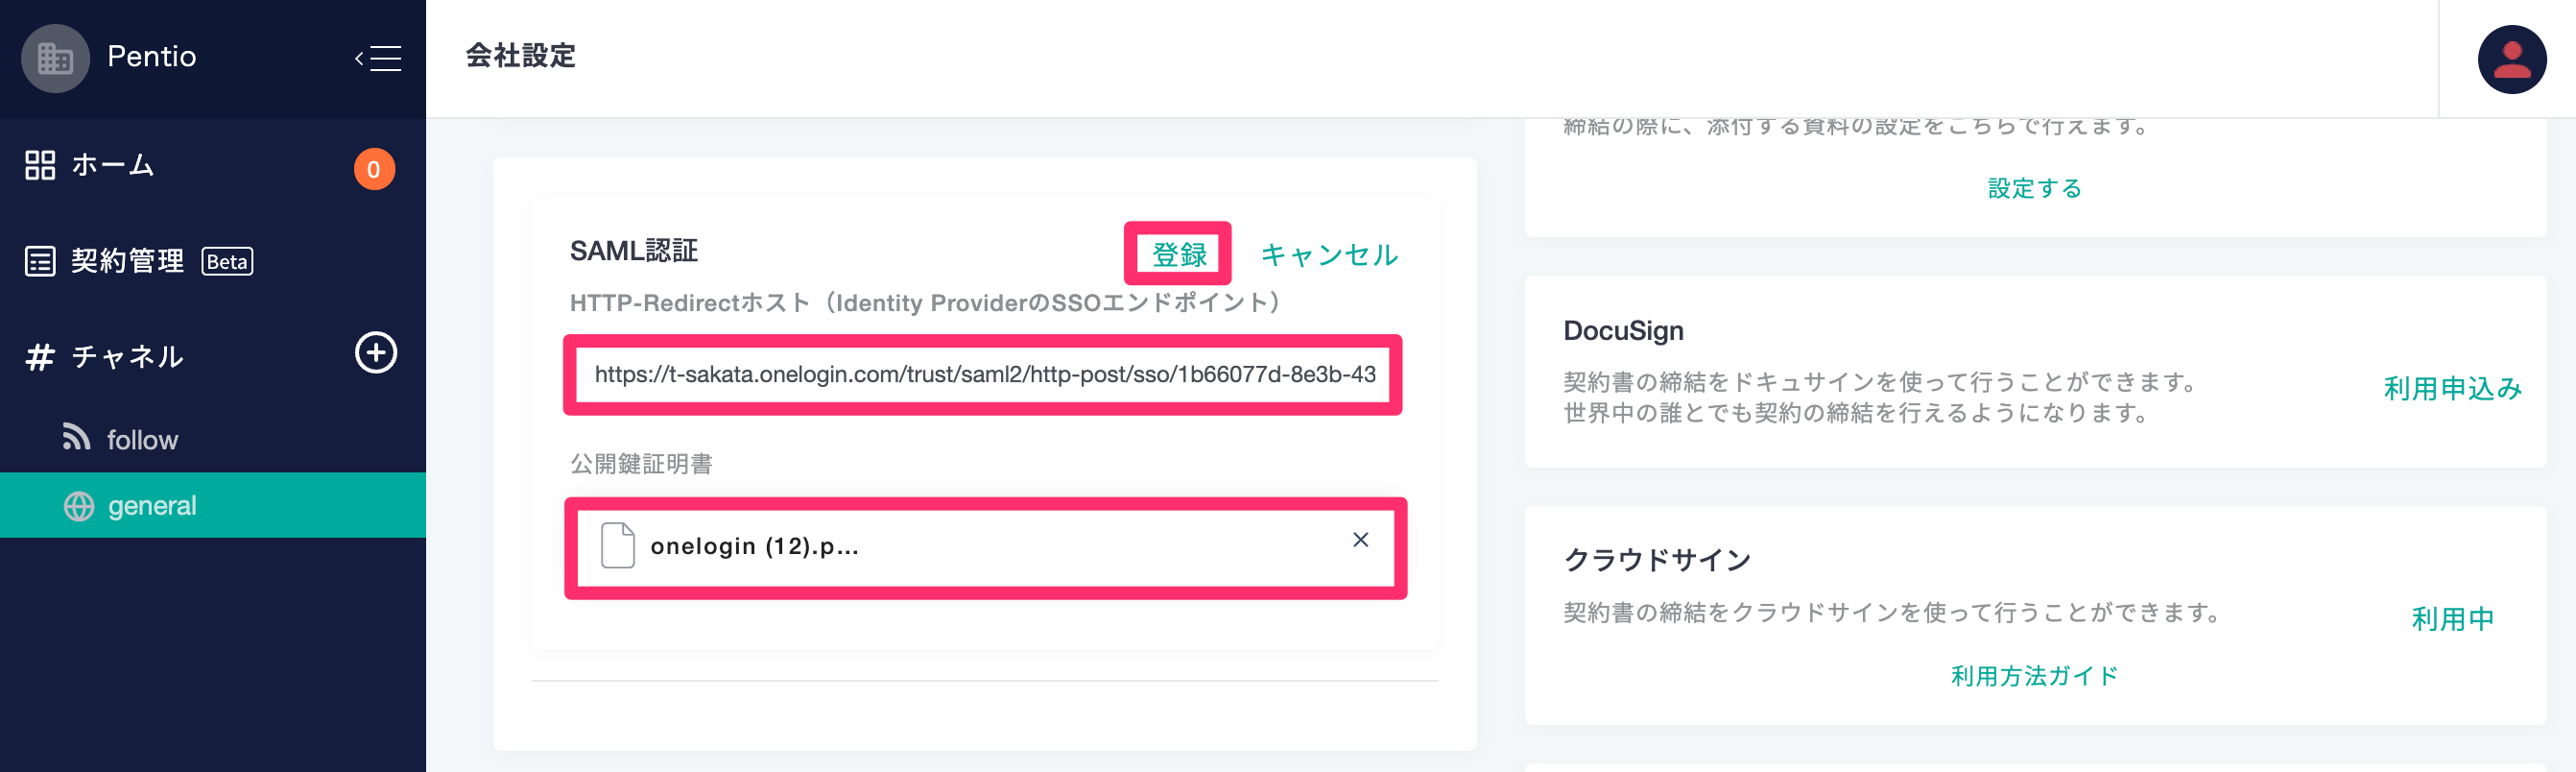The width and height of the screenshot is (2576, 772).
Task: Click the follow feed icon
Action: (x=77, y=437)
